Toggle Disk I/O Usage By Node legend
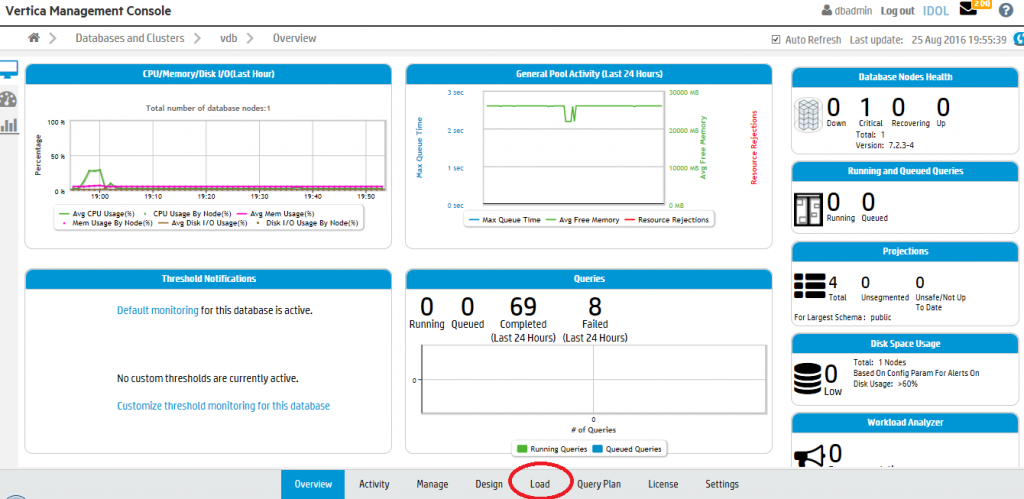1024x499 pixels. pos(305,223)
